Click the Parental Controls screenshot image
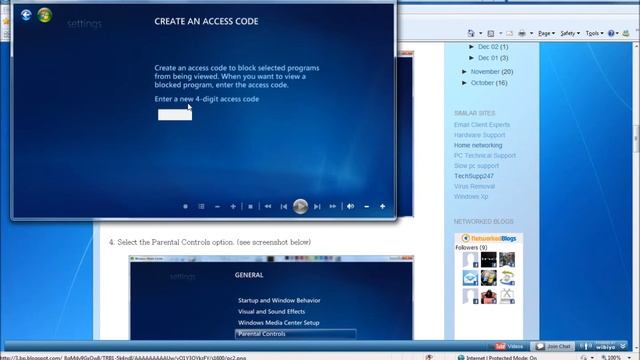 tap(271, 298)
